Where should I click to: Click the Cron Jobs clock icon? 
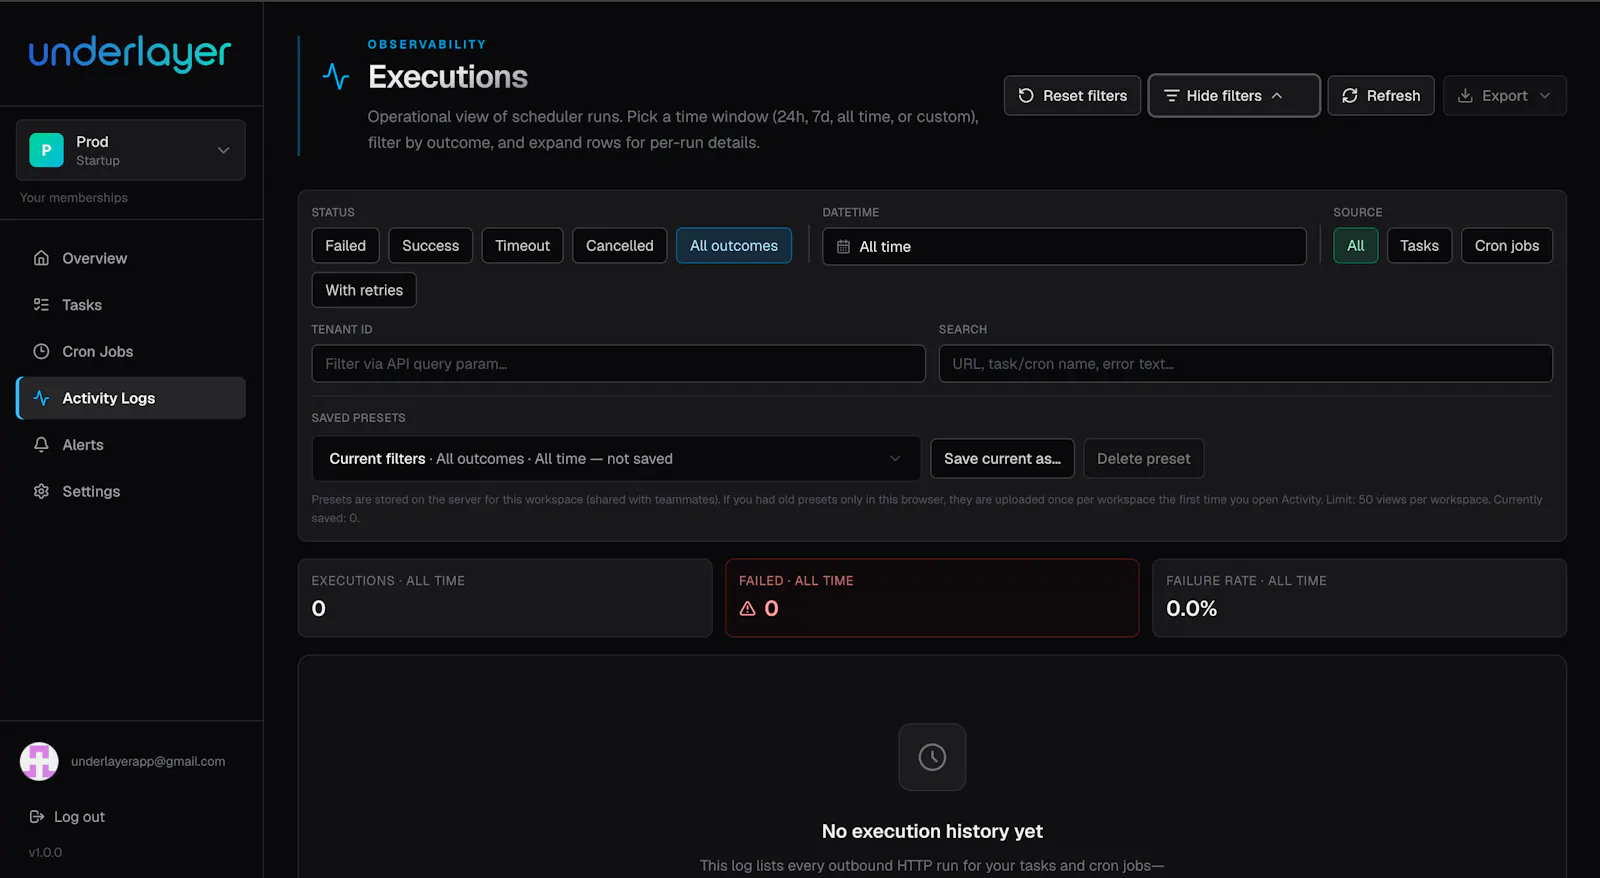coord(41,351)
